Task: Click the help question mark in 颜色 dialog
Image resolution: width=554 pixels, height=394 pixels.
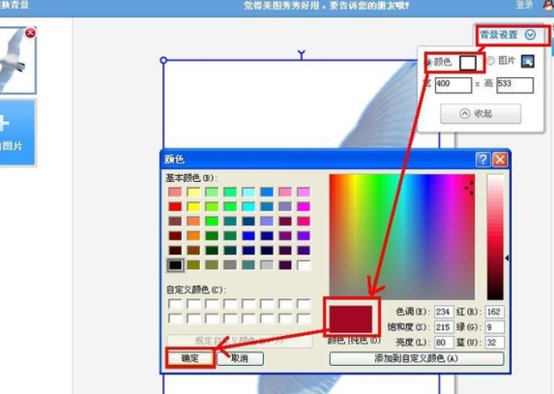Action: (x=483, y=160)
